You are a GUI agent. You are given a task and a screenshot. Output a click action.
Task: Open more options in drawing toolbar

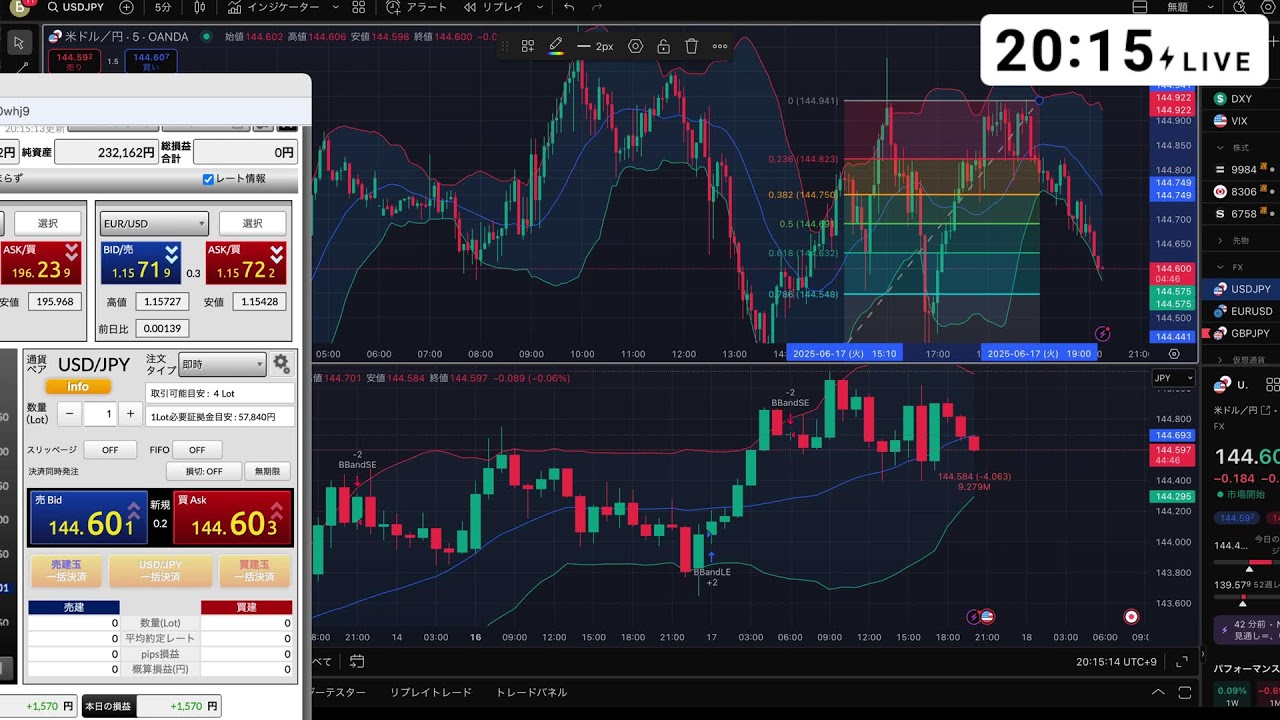719,46
